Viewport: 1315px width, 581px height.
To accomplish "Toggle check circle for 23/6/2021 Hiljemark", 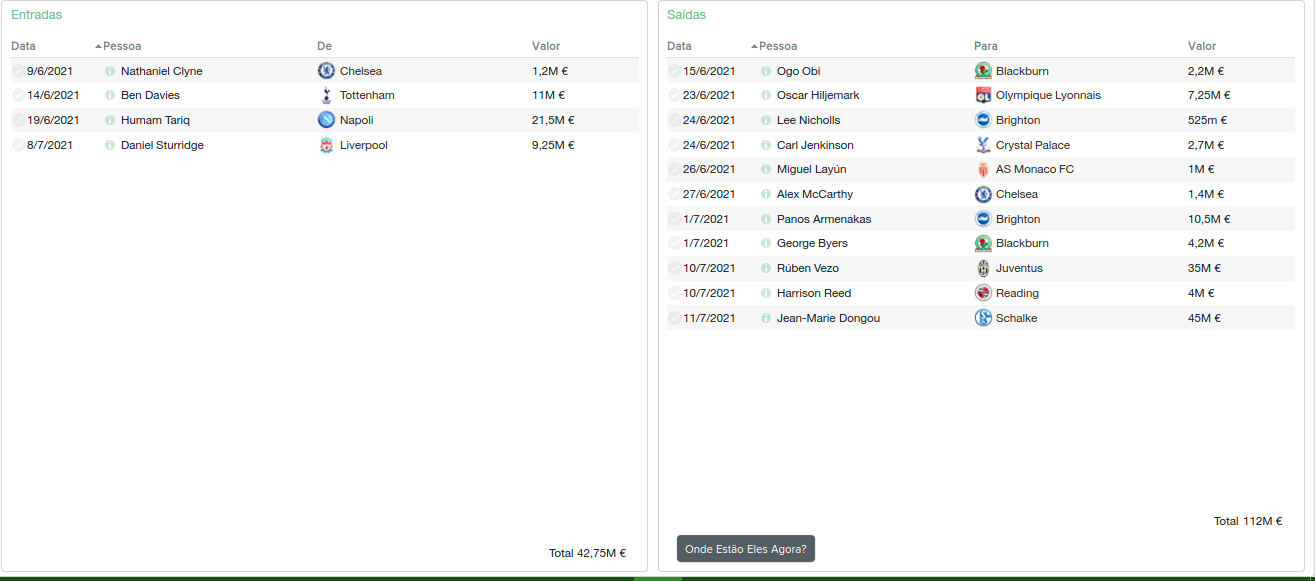I will [x=674, y=95].
